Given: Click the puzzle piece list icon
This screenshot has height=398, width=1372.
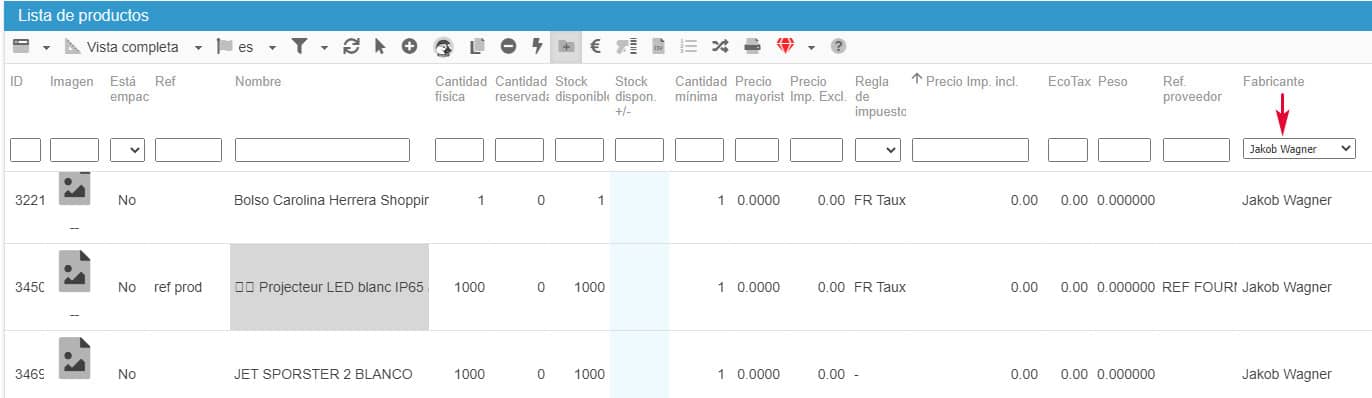Looking at the screenshot, I should [x=627, y=46].
